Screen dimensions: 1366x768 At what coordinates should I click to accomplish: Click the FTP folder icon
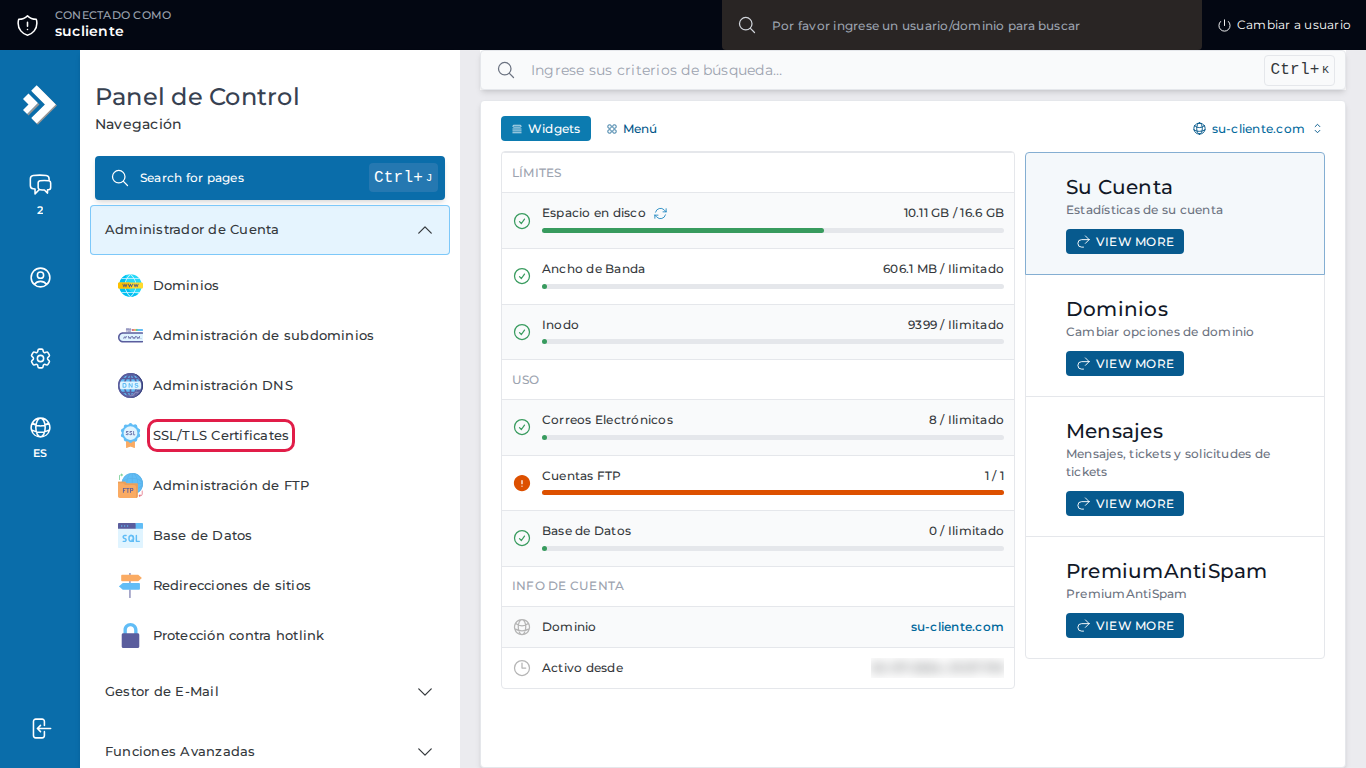130,486
